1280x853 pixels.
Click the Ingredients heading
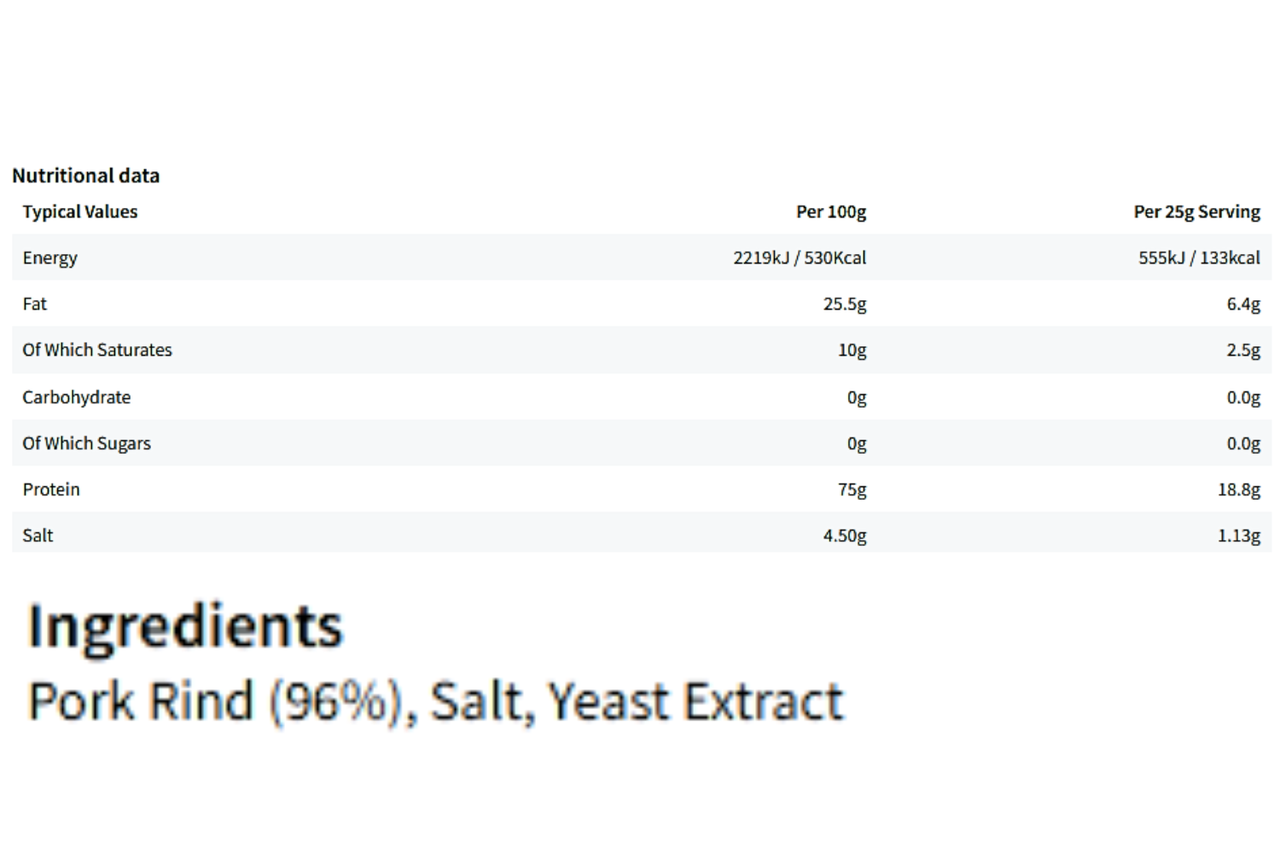pyautogui.click(x=186, y=627)
